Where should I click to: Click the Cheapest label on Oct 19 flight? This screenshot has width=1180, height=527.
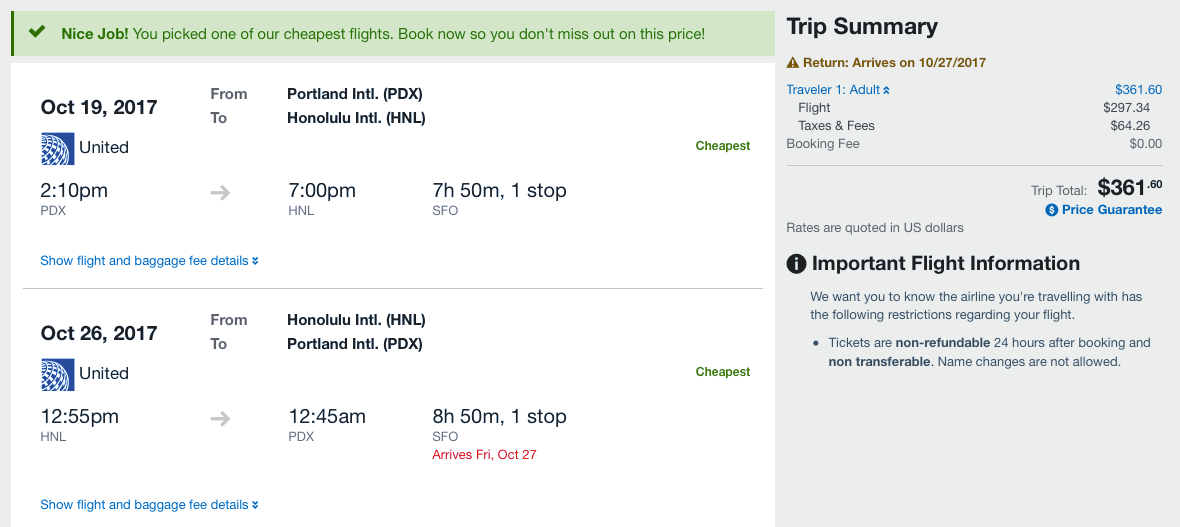[722, 146]
